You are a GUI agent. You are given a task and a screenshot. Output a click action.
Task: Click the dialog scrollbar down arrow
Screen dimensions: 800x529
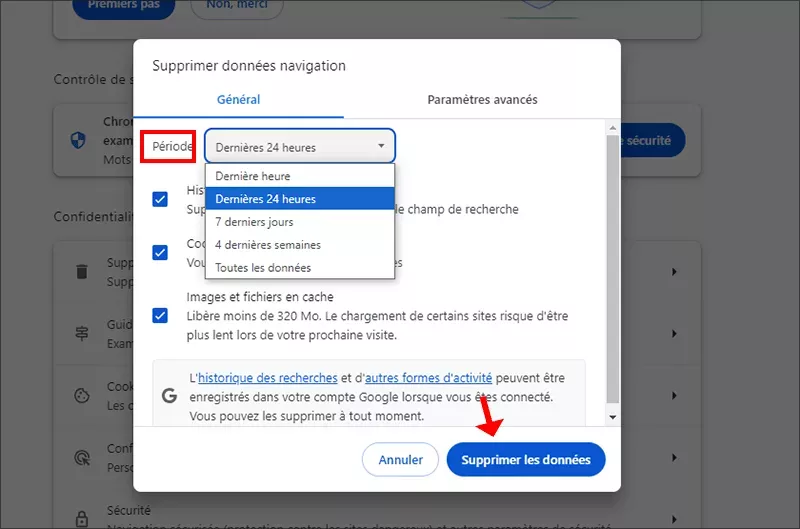coord(613,417)
